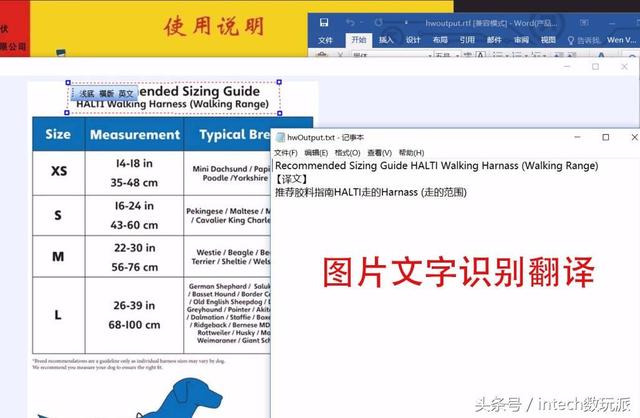Switch to the 插入 ribbon tab
Viewport: 640px width, 418px height.
(386, 40)
